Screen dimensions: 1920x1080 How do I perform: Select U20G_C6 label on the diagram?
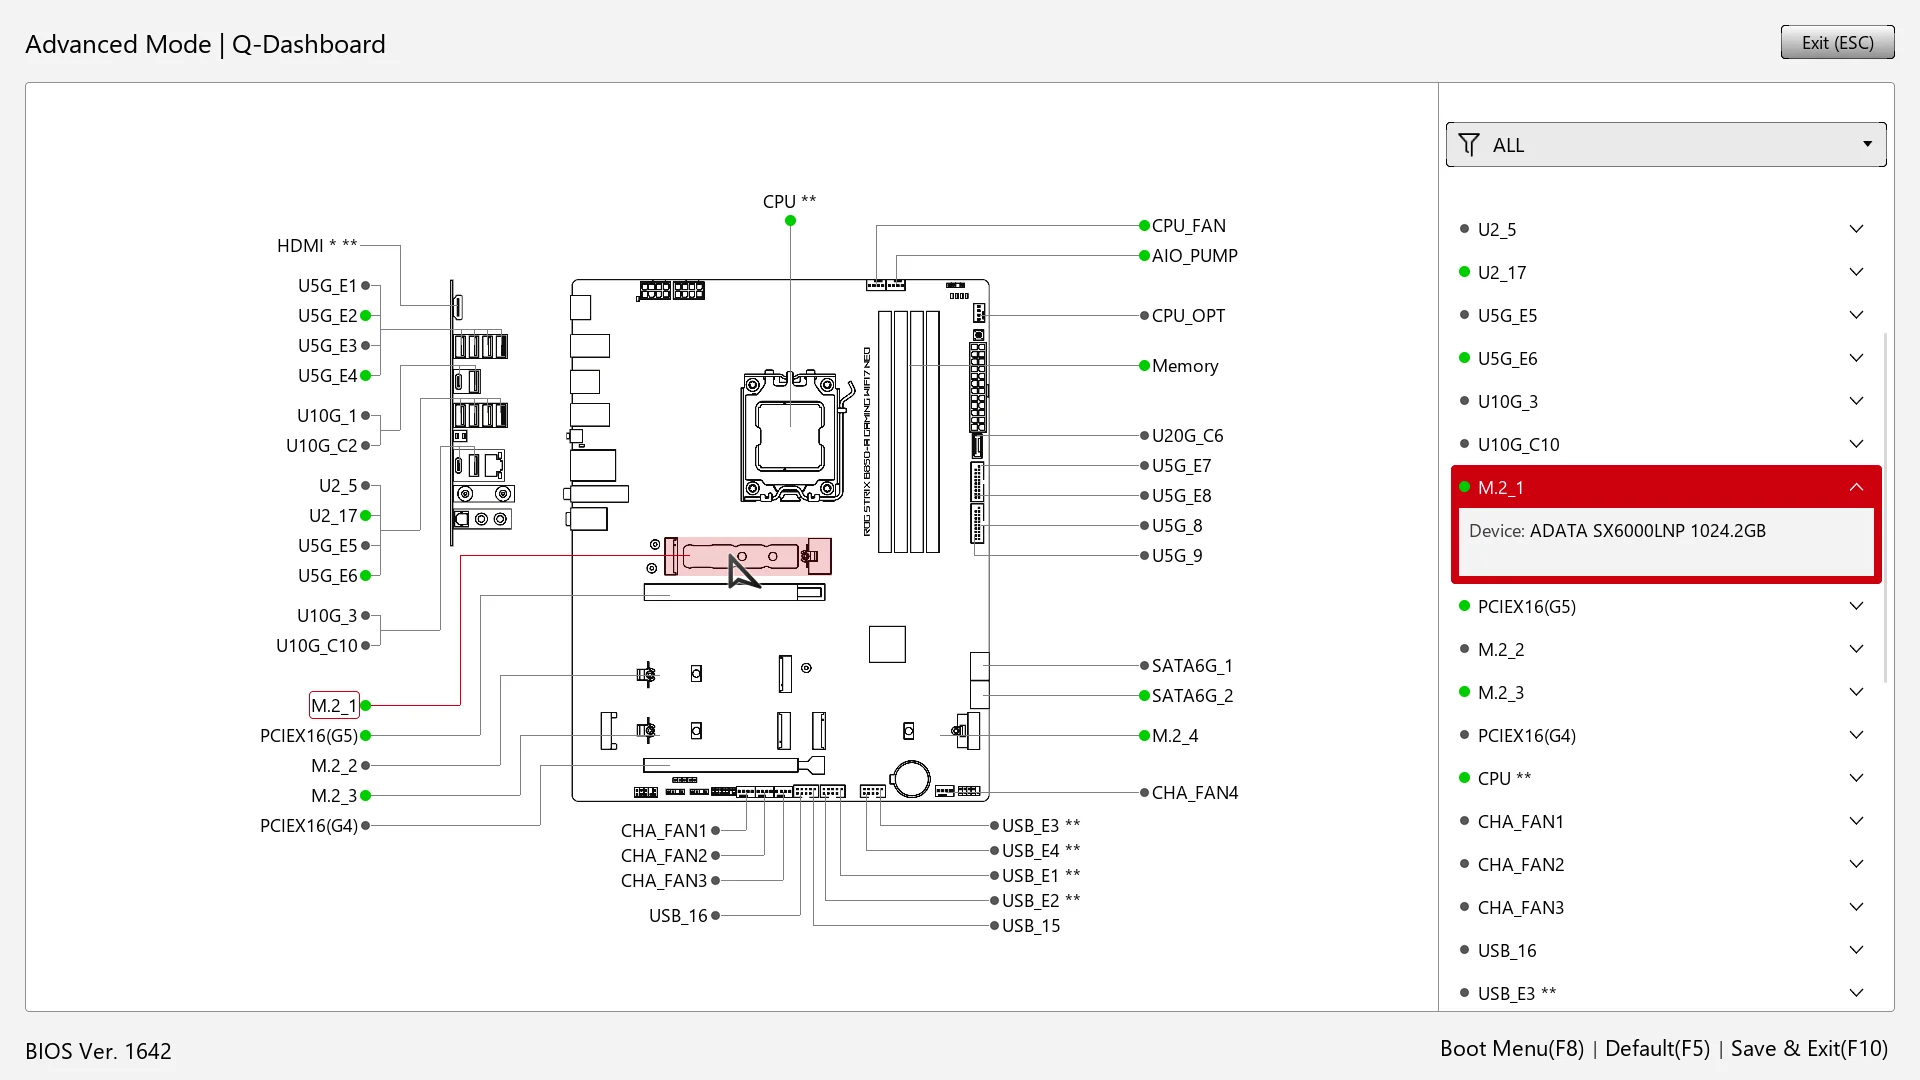(x=1187, y=436)
